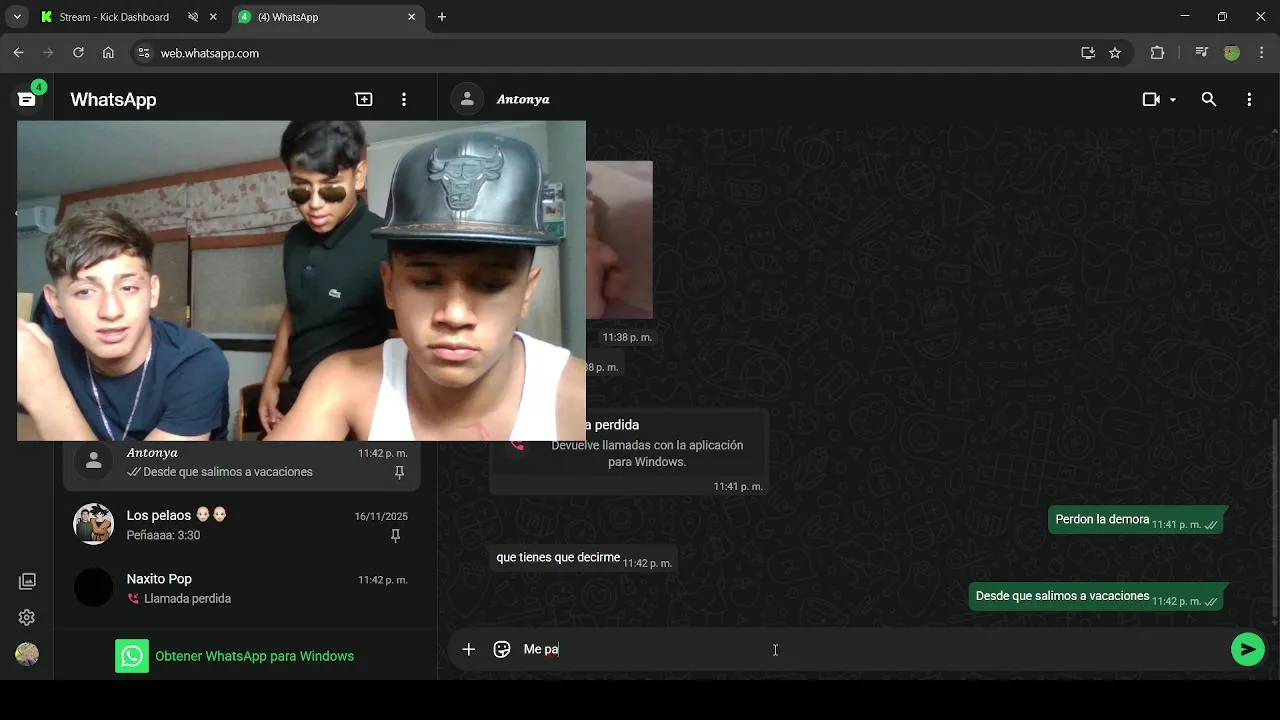The width and height of the screenshot is (1280, 720).
Task: Open the attach plus menu in composer
Action: (468, 649)
